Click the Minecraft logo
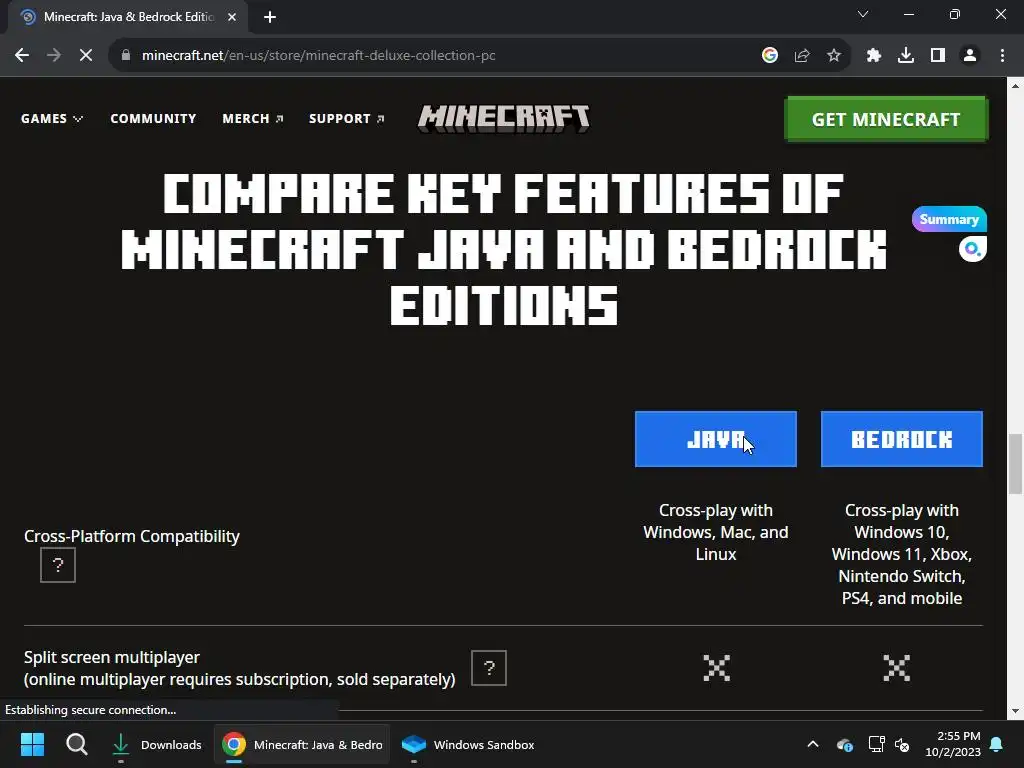The image size is (1024, 768). coord(504,118)
